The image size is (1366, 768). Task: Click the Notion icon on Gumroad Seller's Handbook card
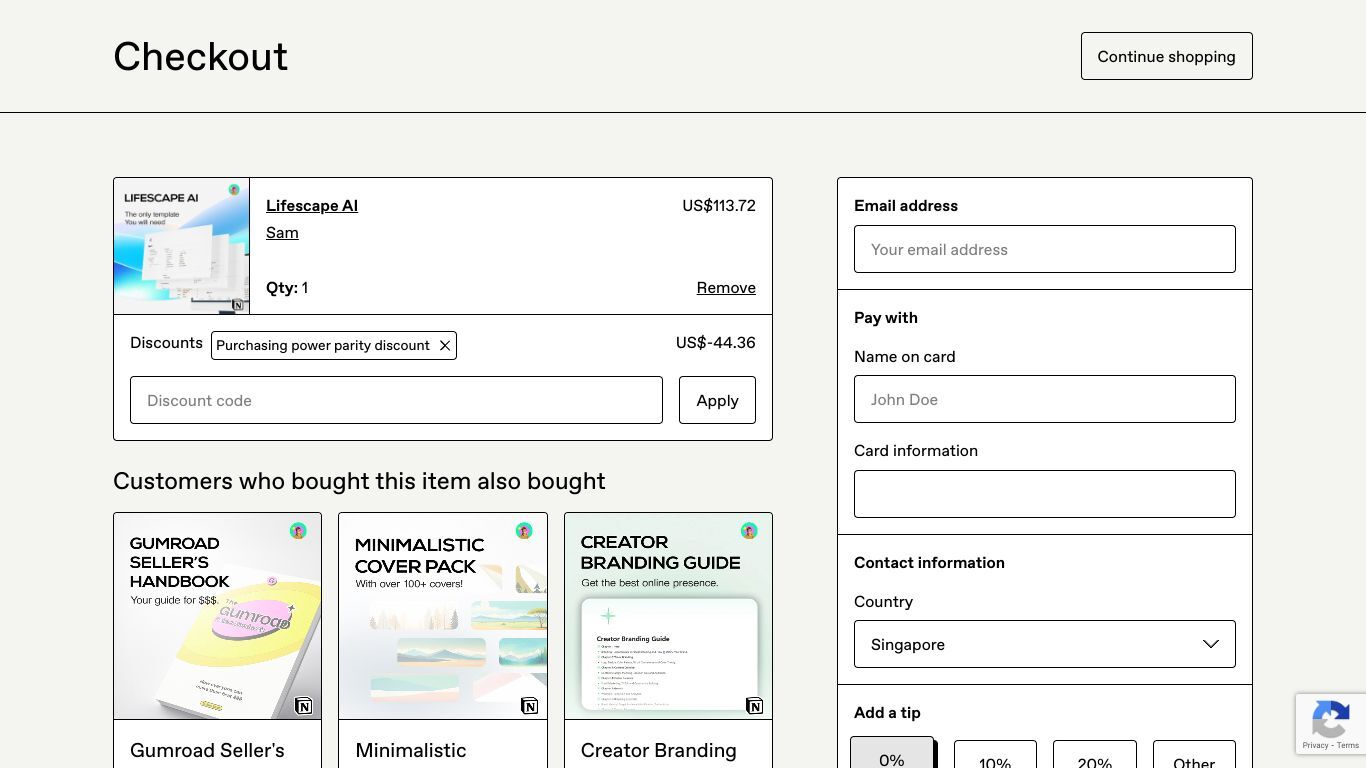(x=304, y=706)
